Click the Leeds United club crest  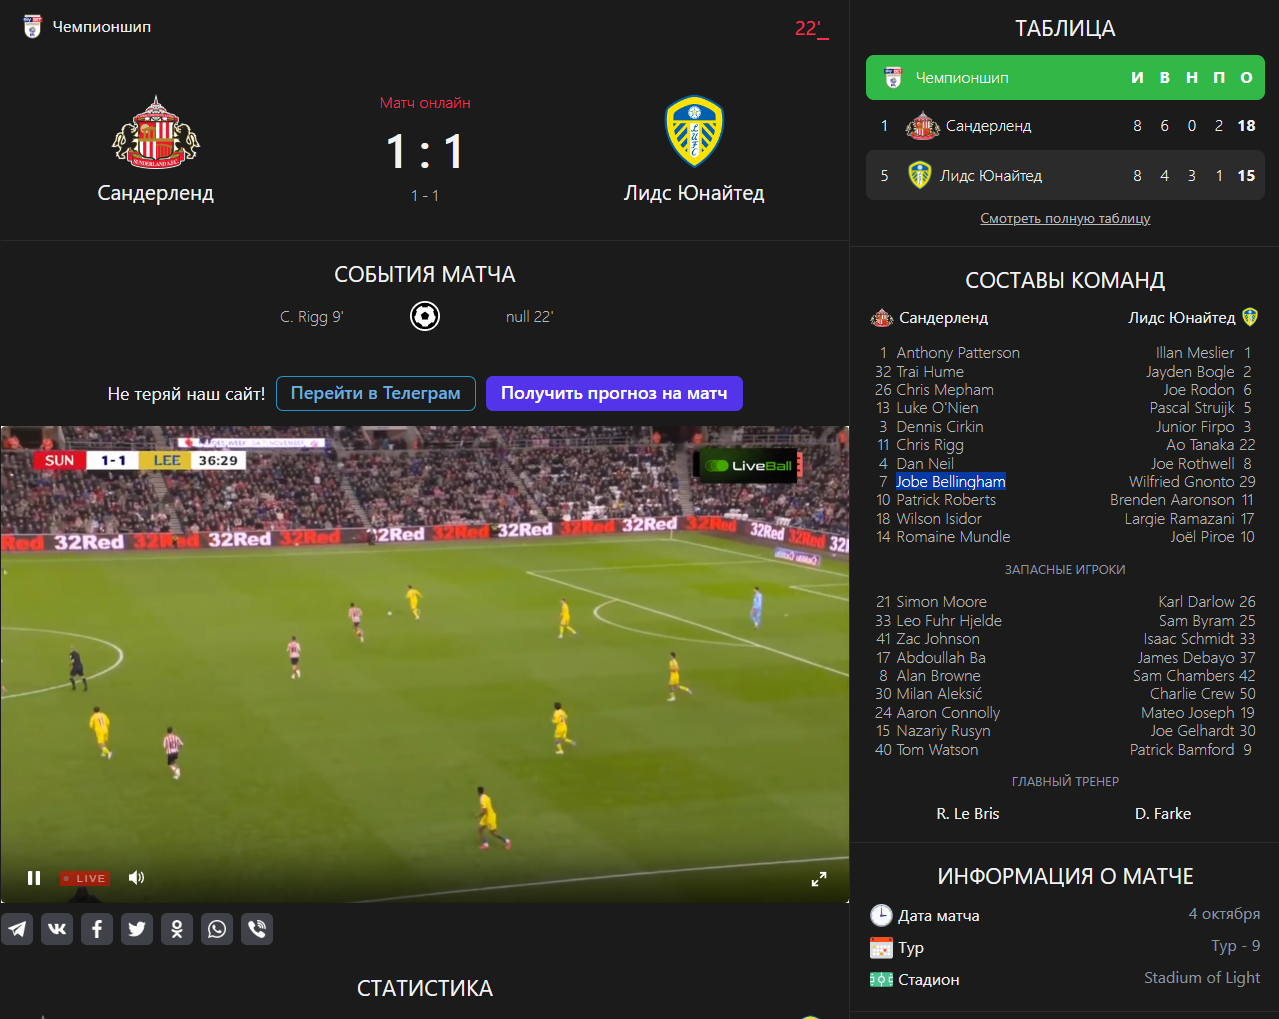(x=694, y=131)
